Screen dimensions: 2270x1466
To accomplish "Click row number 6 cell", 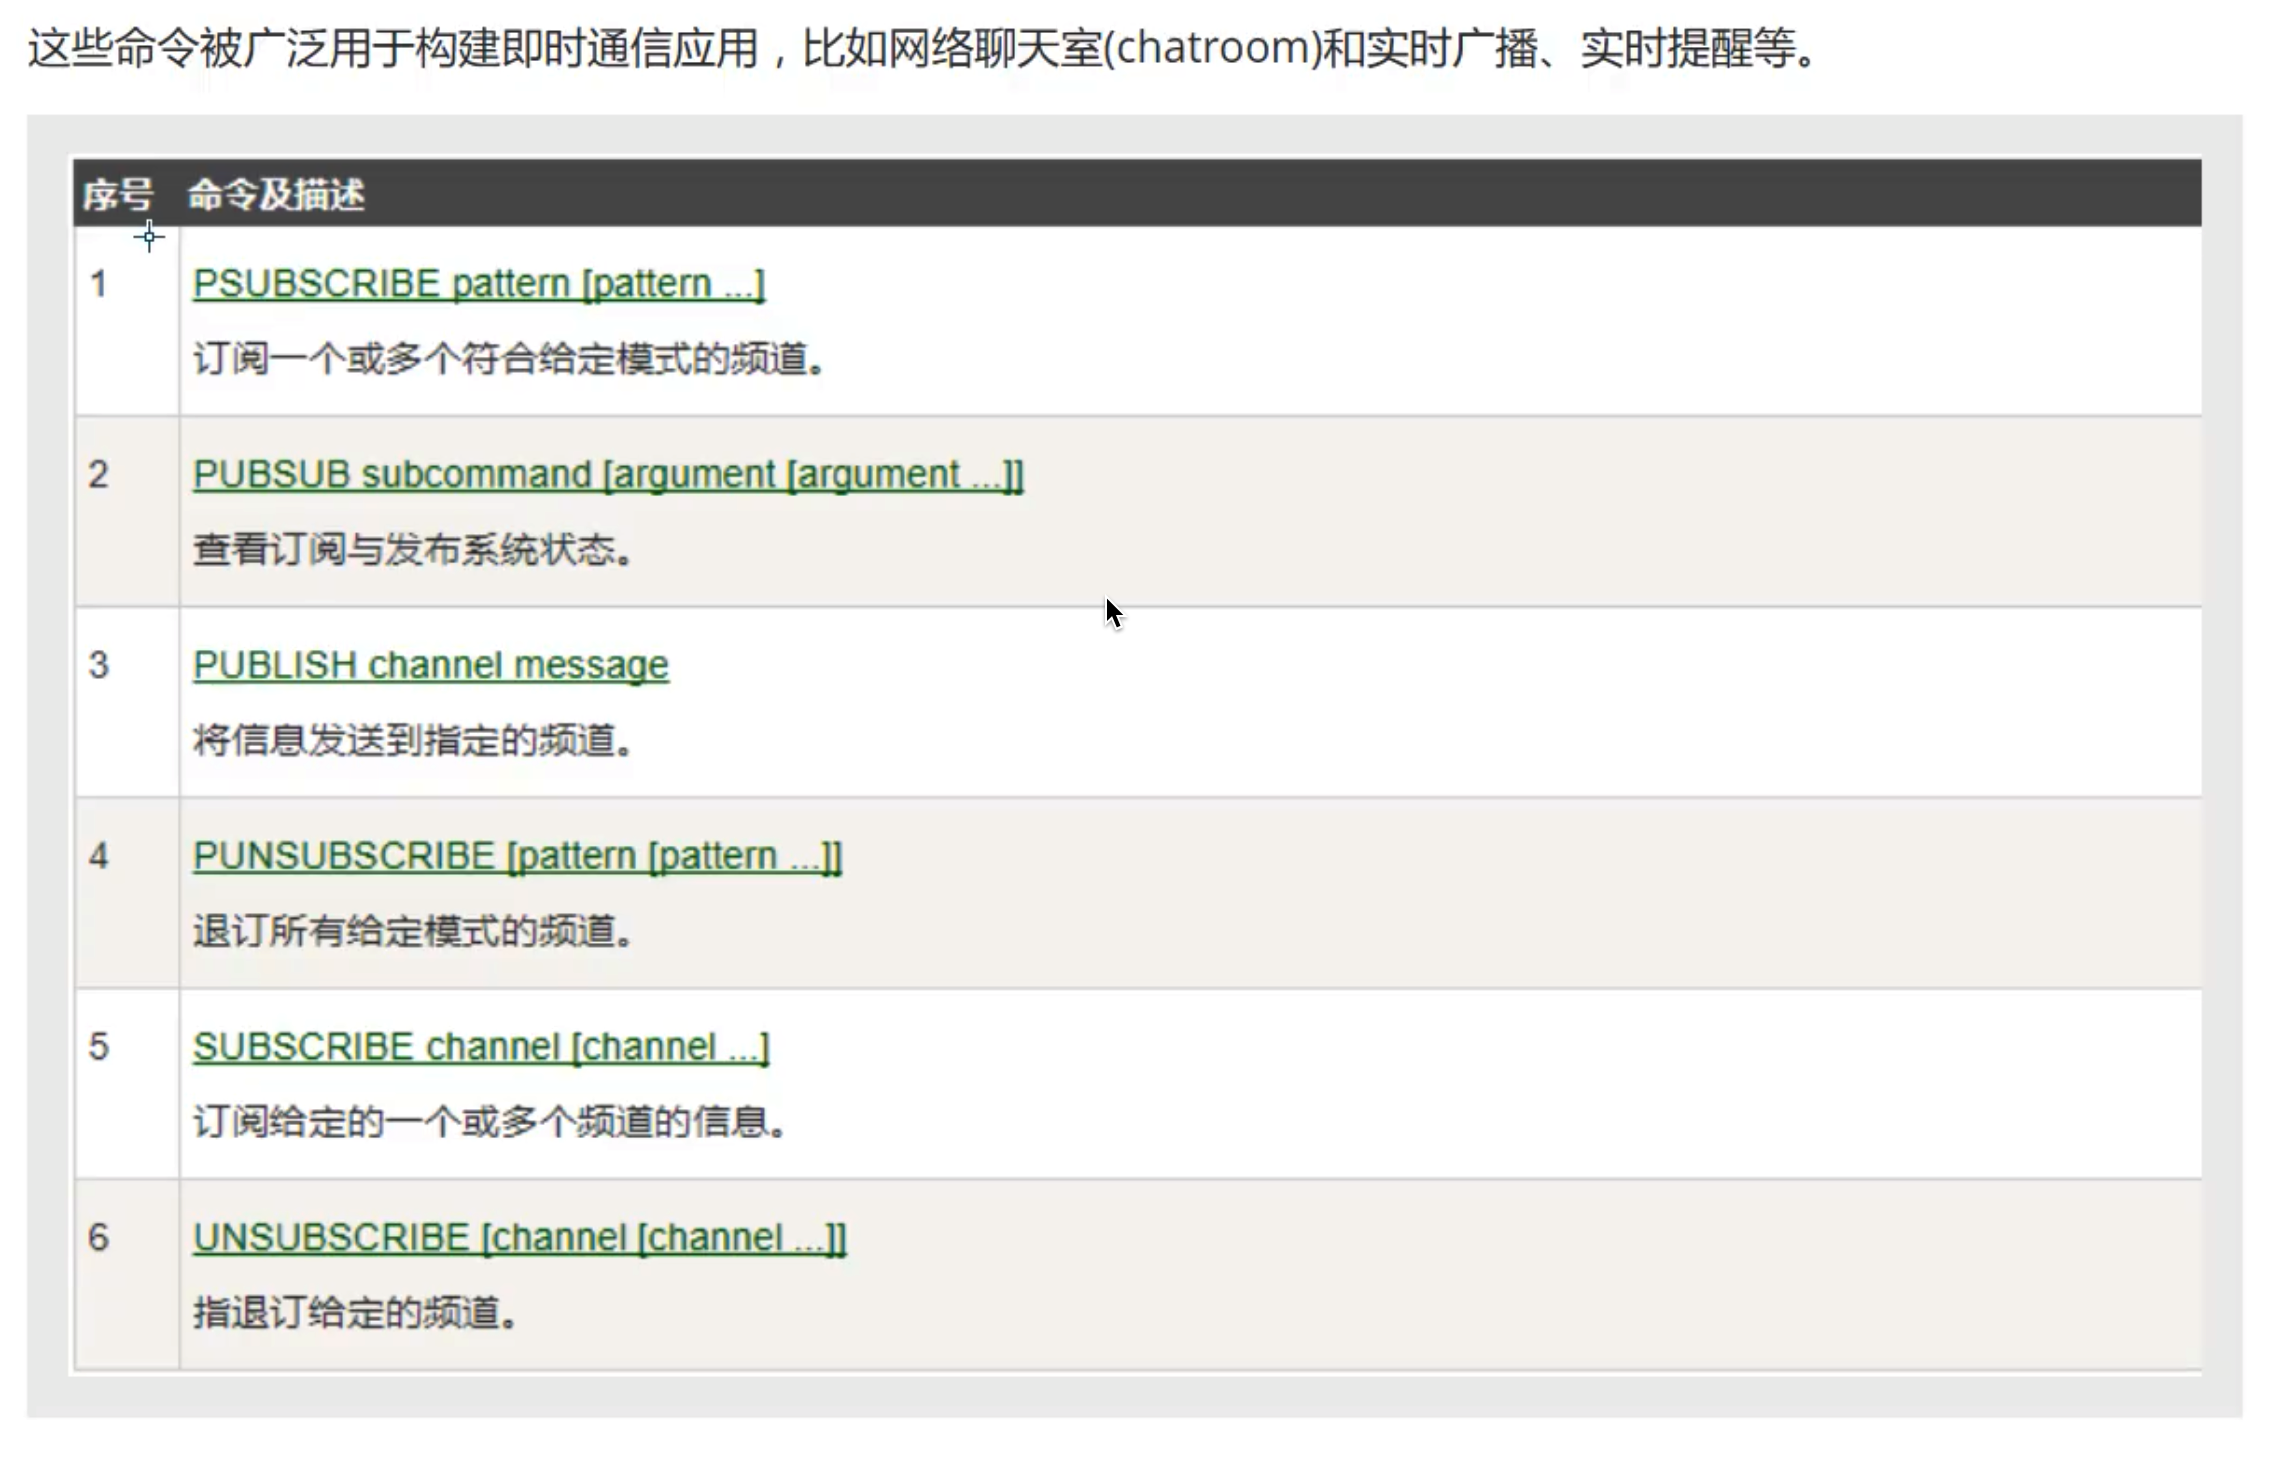I will click(98, 1239).
